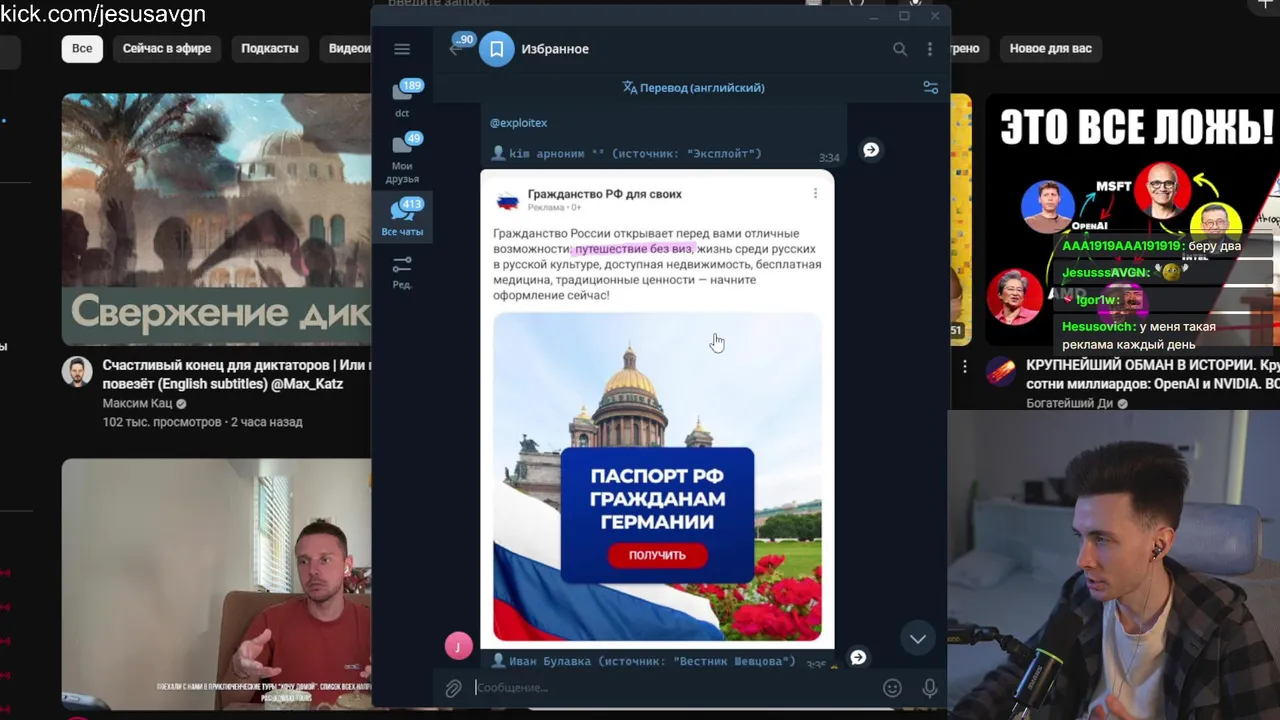
Task: Maximize the Telegram window
Action: (x=904, y=16)
